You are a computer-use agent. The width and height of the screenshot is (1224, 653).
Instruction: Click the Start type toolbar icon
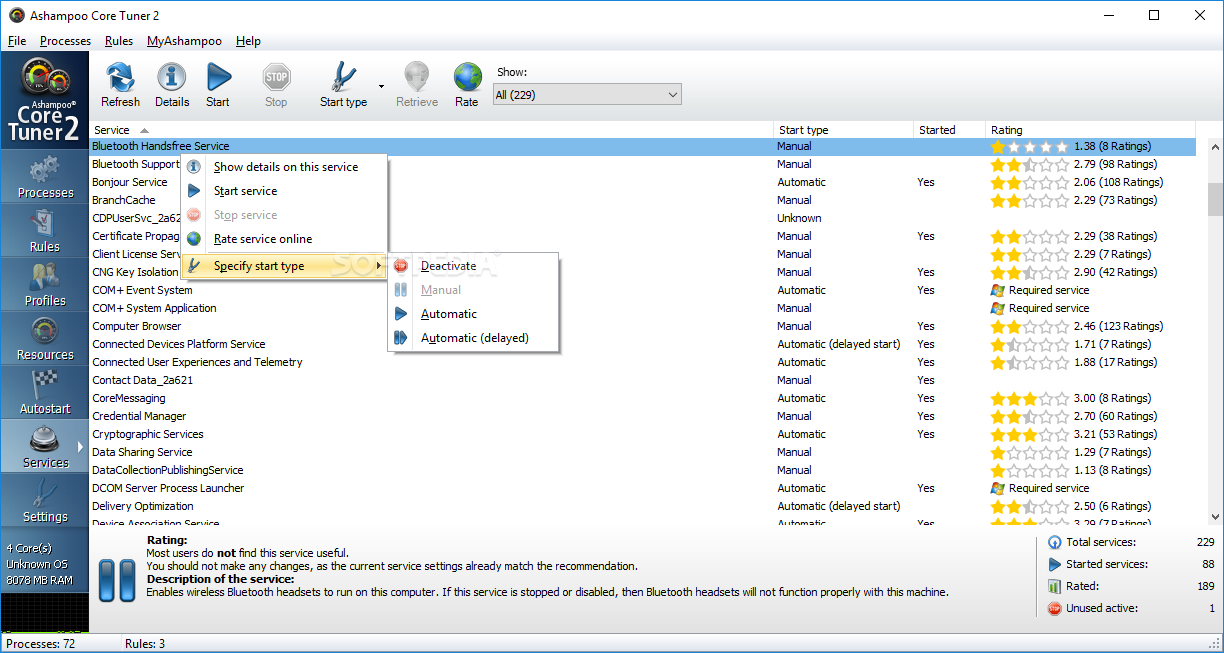click(x=343, y=85)
